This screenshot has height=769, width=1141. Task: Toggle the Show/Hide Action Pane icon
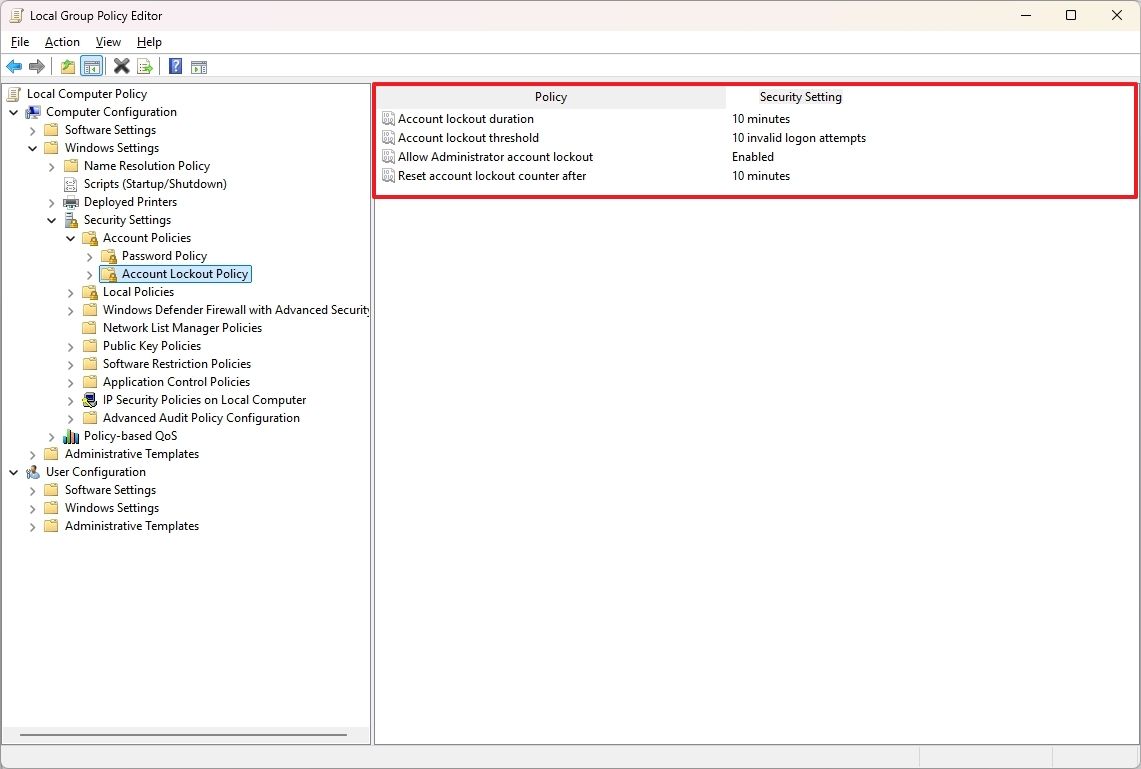point(198,66)
